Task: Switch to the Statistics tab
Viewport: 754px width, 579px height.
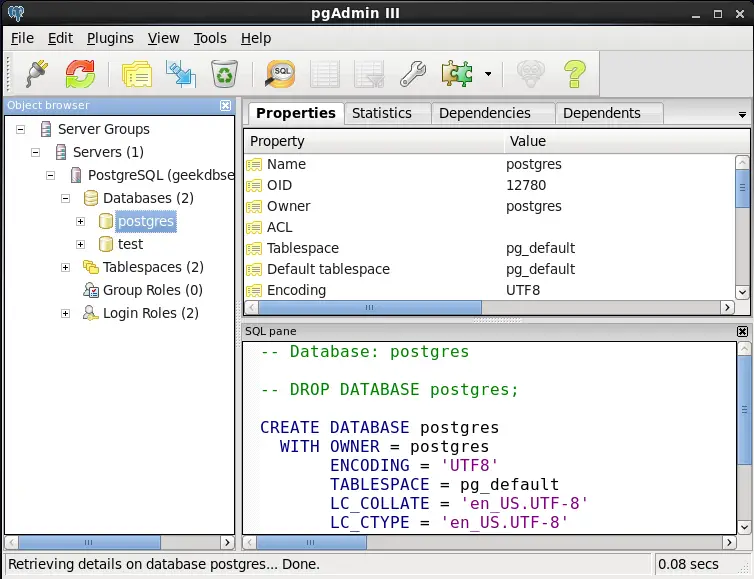Action: tap(387, 113)
